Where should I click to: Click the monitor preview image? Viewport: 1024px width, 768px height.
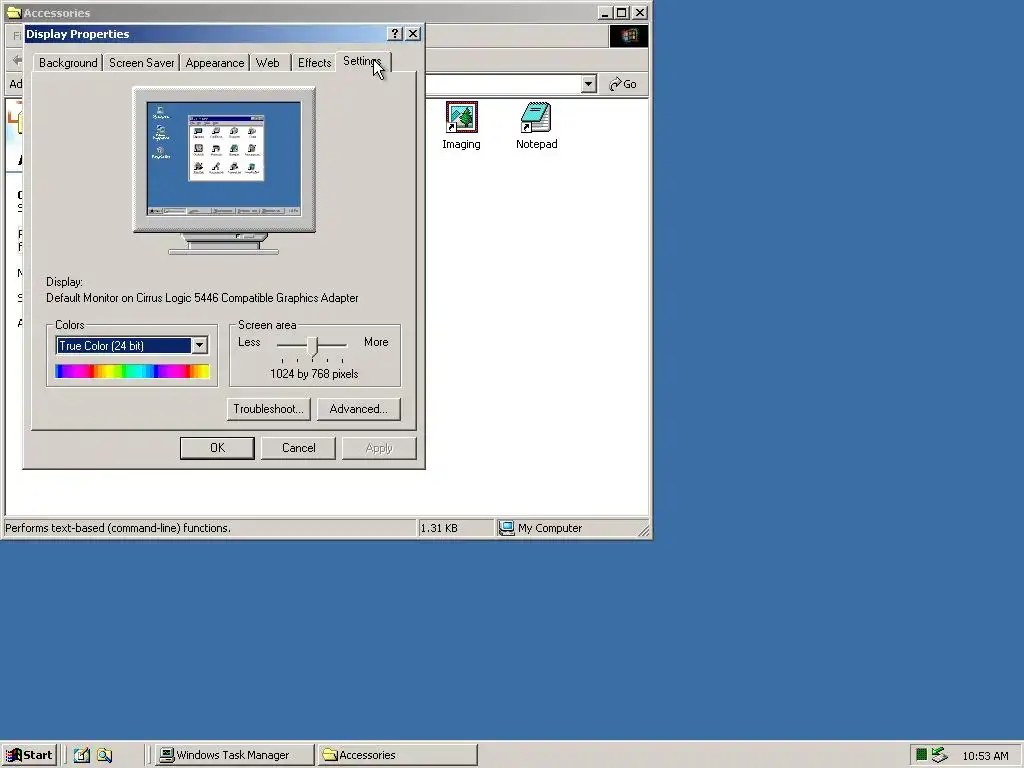point(224,170)
